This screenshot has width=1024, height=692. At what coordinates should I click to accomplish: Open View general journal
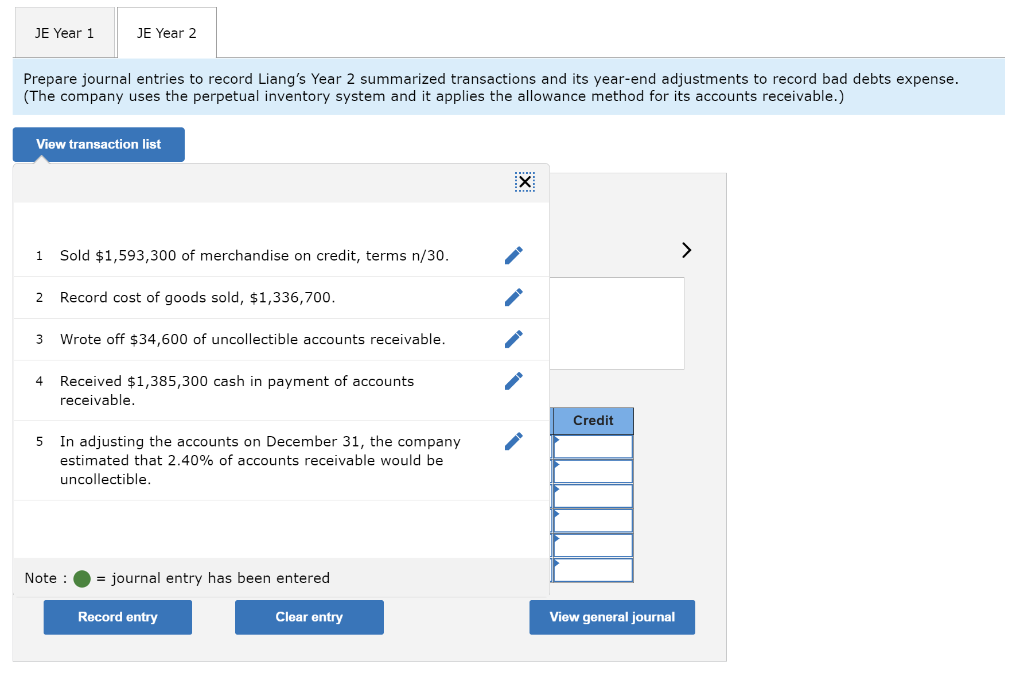(x=611, y=617)
